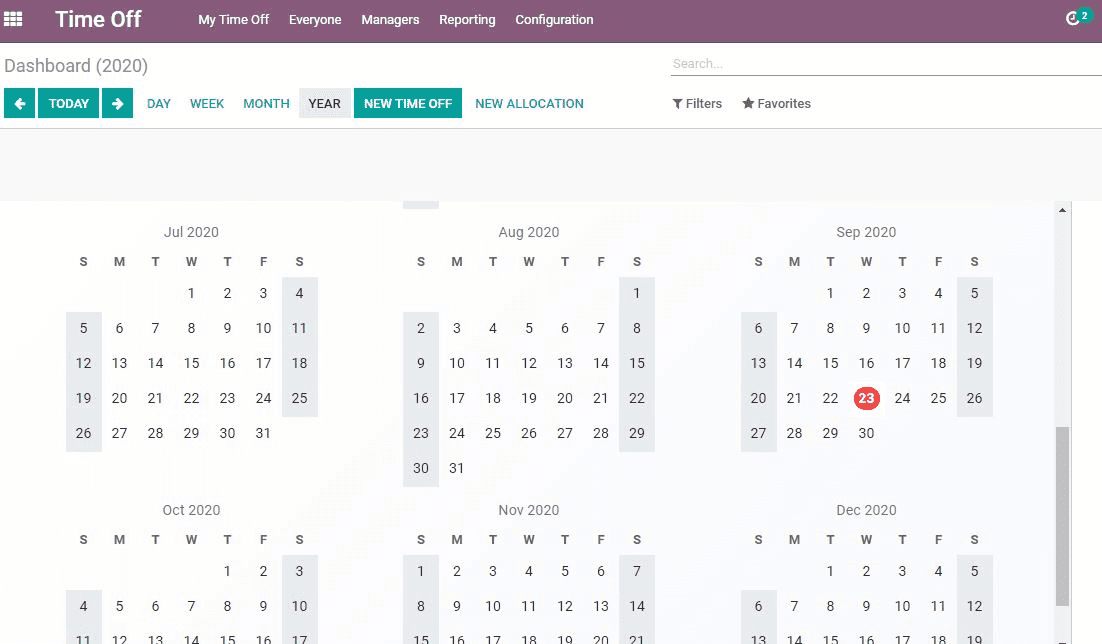The width and height of the screenshot is (1102, 644).
Task: Select the YEAR view button
Action: tap(325, 103)
